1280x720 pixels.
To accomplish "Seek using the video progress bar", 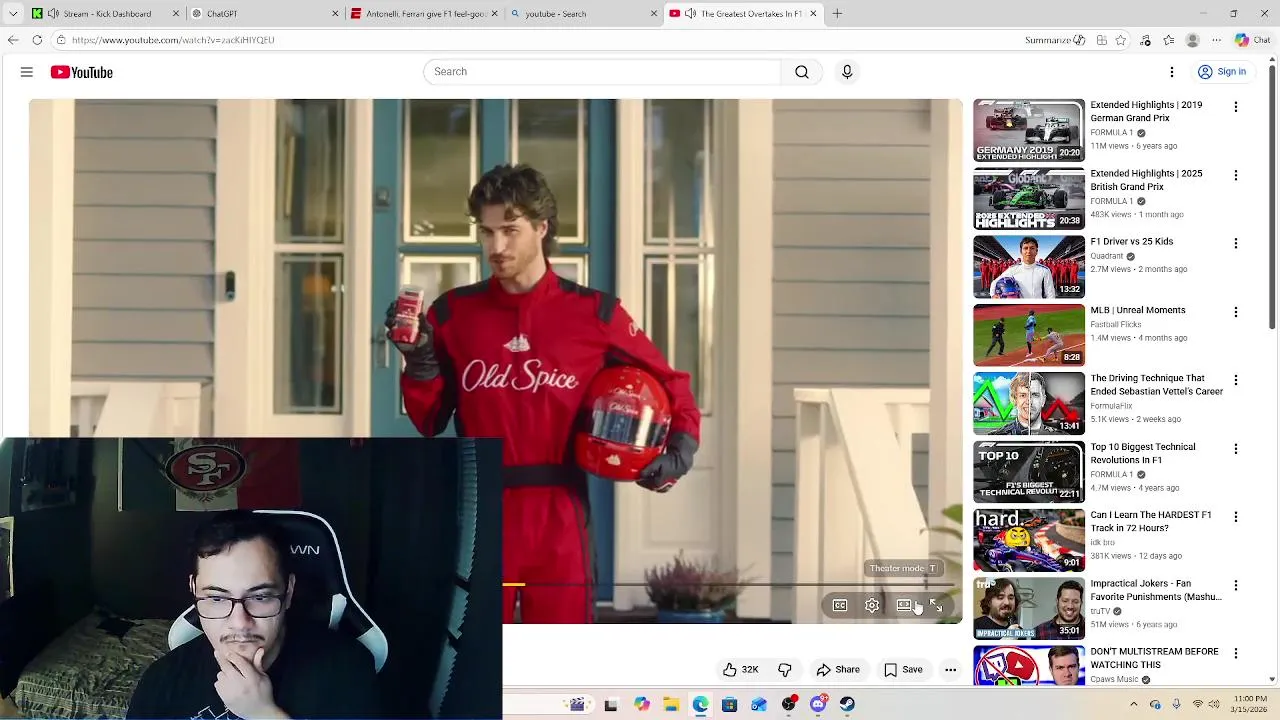I will [x=728, y=584].
